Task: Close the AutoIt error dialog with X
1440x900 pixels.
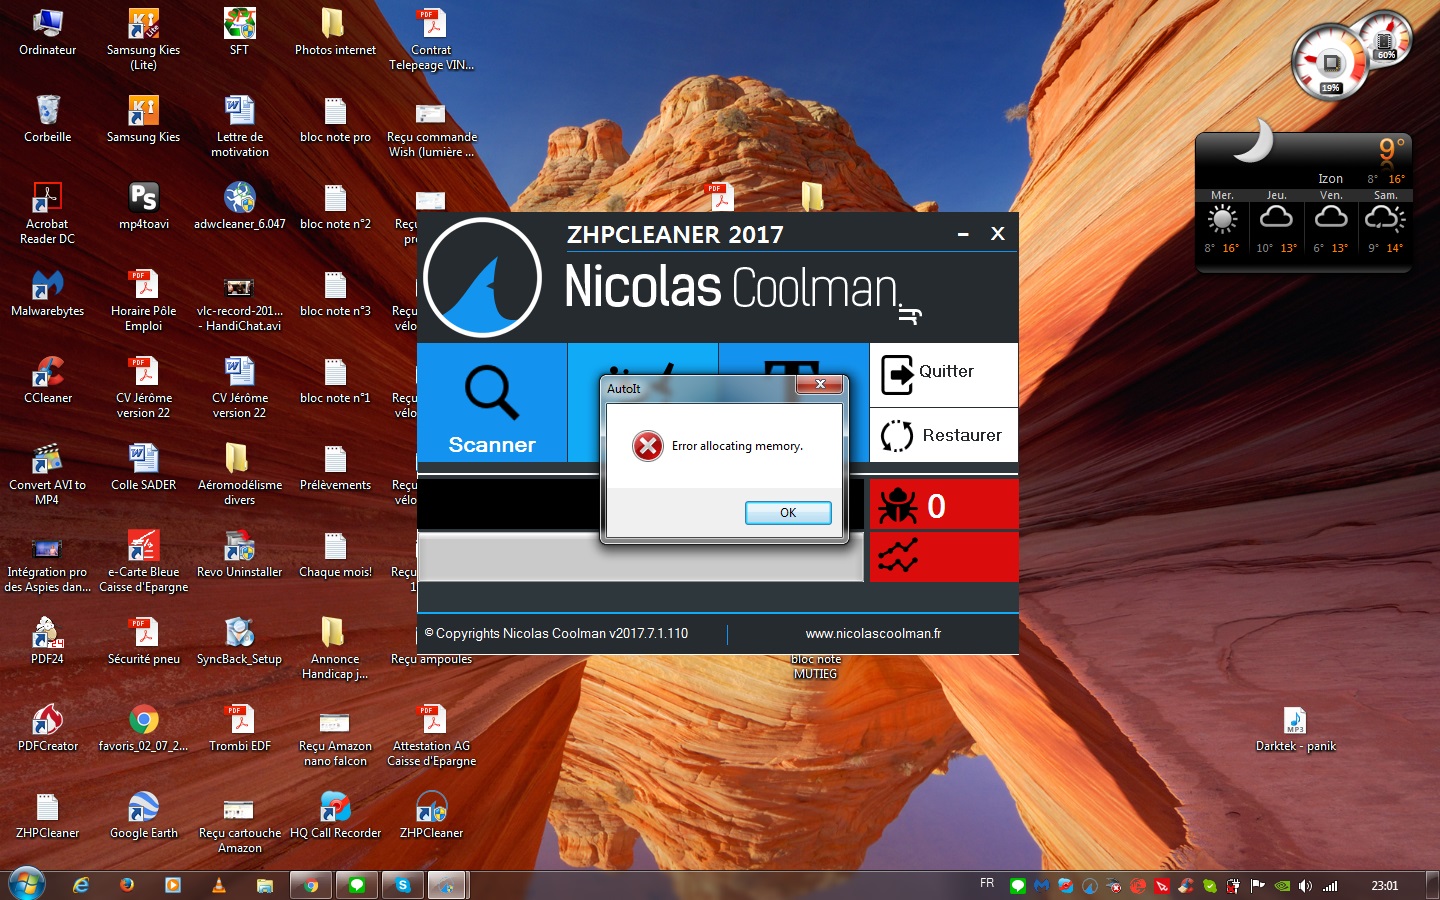Action: coord(820,385)
